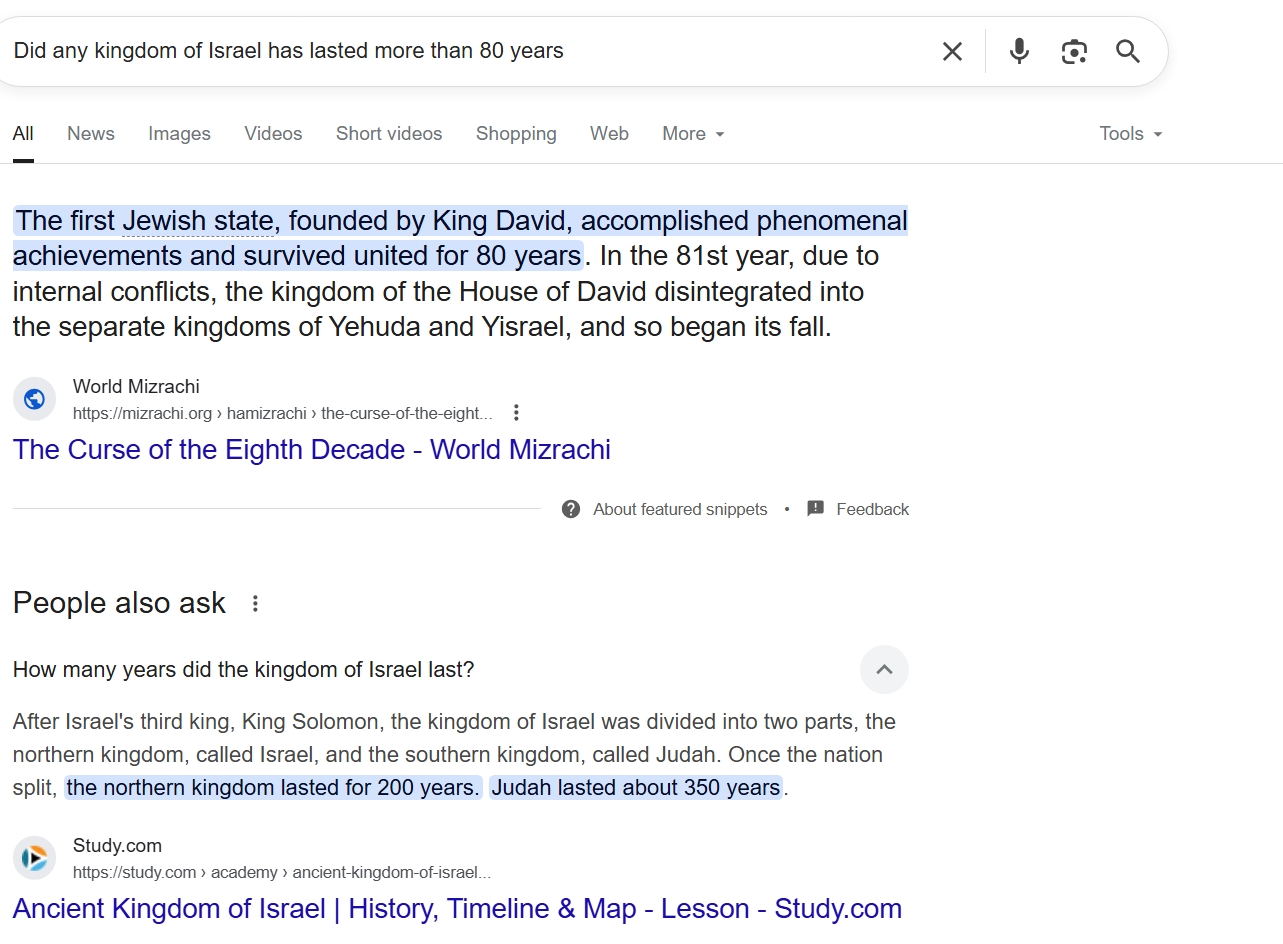This screenshot has width=1283, height=944.
Task: Click the World Mizrachi site favicon
Action: tap(35, 399)
